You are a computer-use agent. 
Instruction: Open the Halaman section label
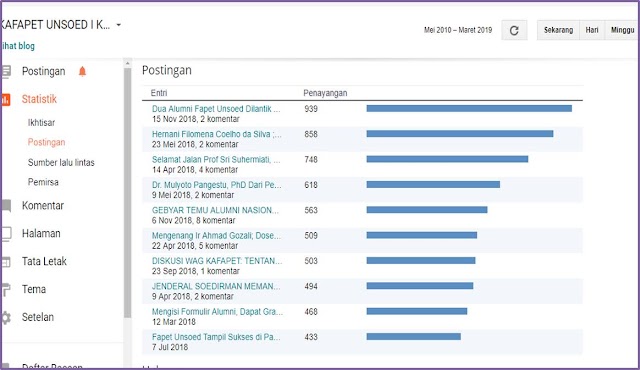pos(41,233)
